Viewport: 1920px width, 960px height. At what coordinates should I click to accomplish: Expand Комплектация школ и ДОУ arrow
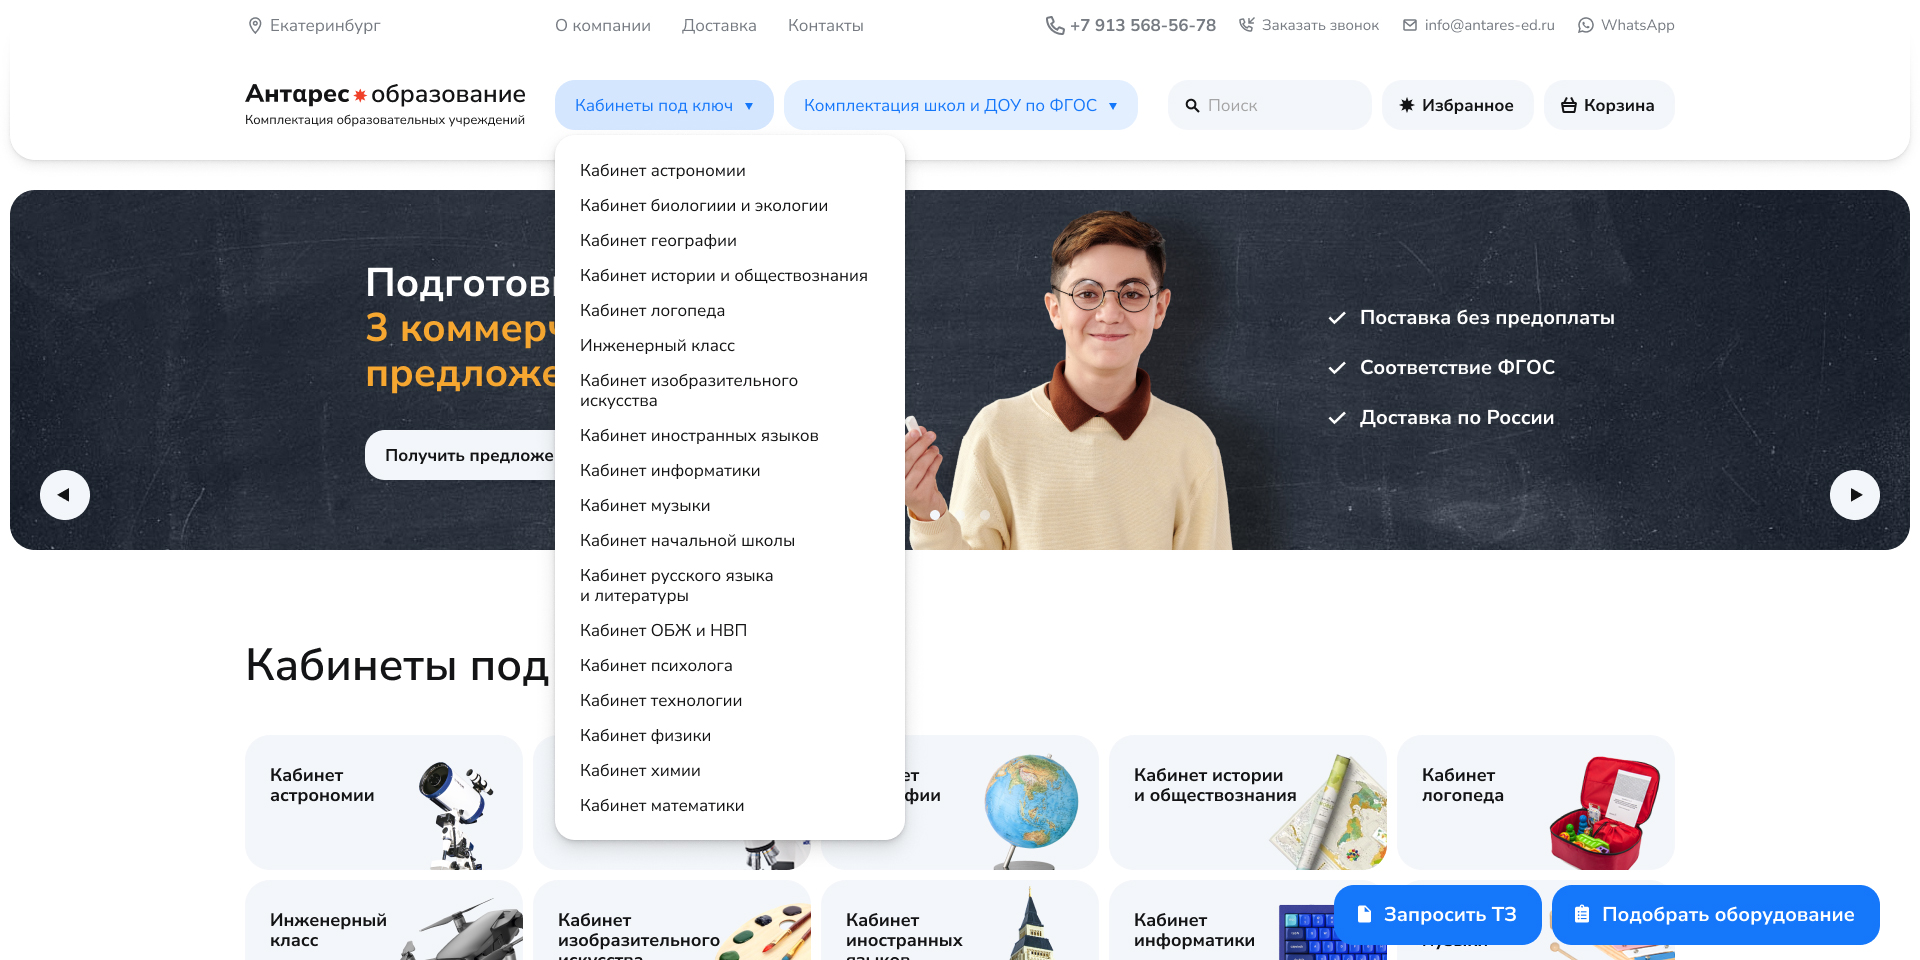(x=1113, y=106)
